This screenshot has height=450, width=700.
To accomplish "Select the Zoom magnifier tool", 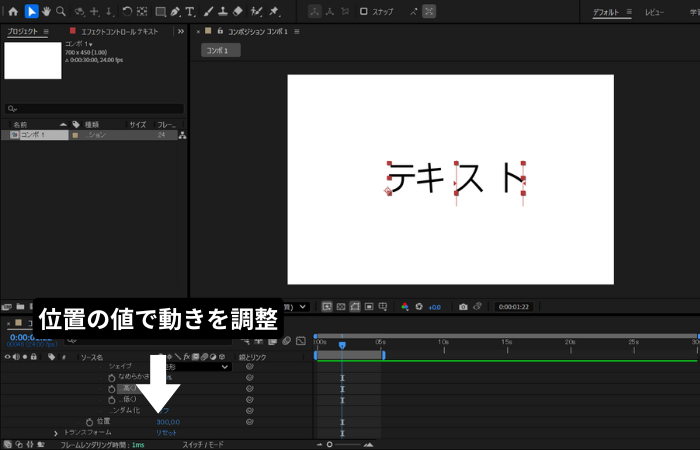I will [x=61, y=12].
